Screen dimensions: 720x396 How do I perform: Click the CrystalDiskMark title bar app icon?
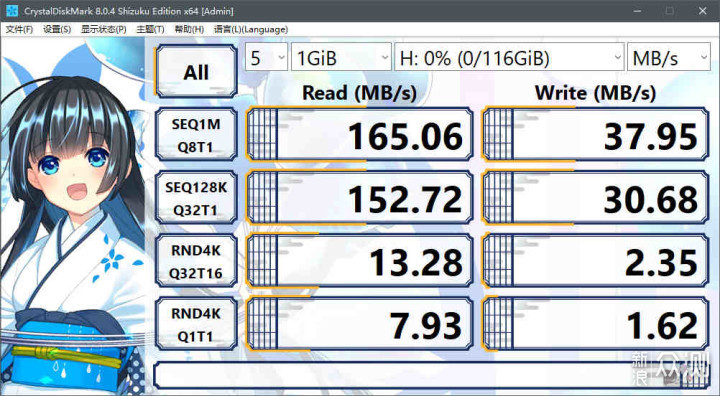12,11
